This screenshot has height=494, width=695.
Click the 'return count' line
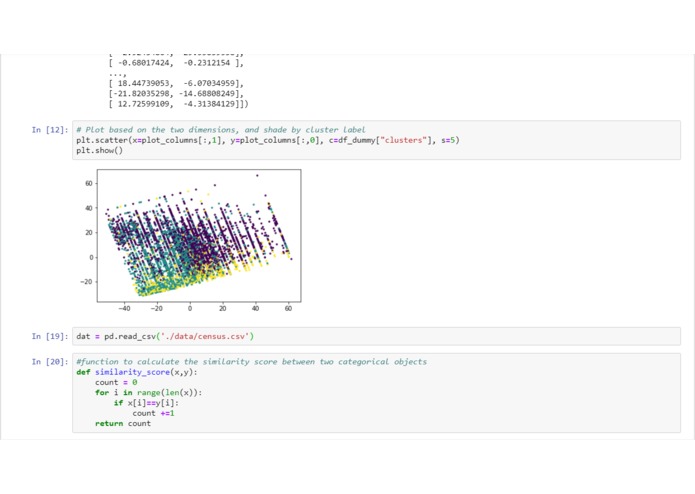[x=123, y=423]
